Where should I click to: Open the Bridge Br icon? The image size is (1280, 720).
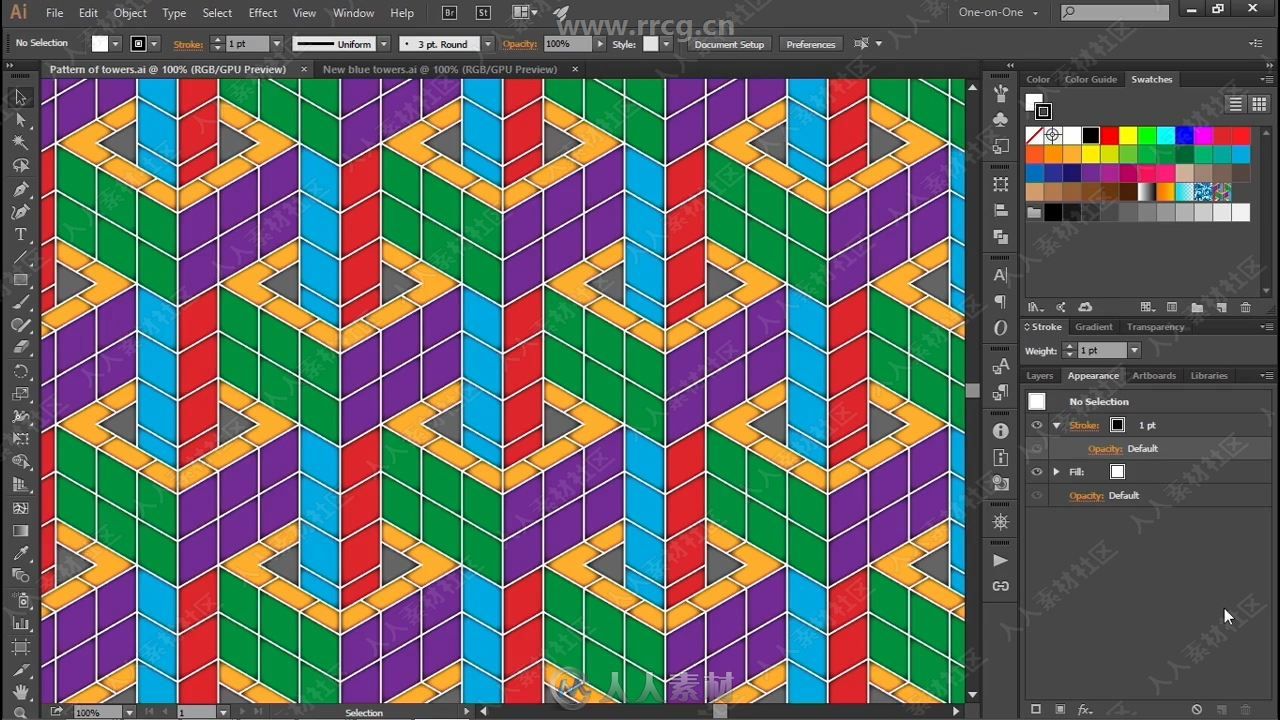coord(450,13)
